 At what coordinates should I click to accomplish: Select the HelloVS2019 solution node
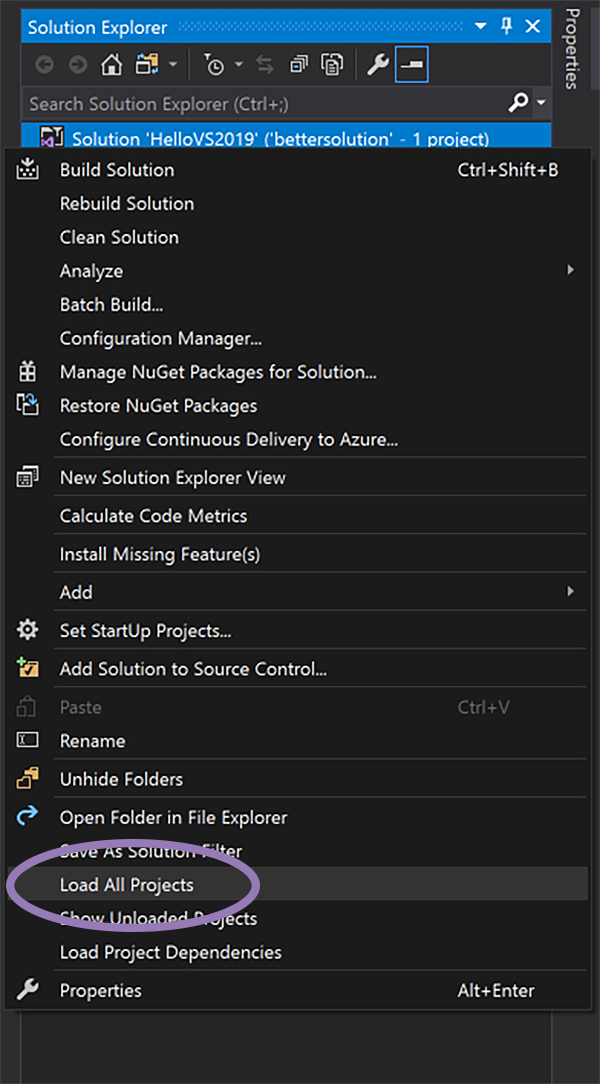click(280, 138)
